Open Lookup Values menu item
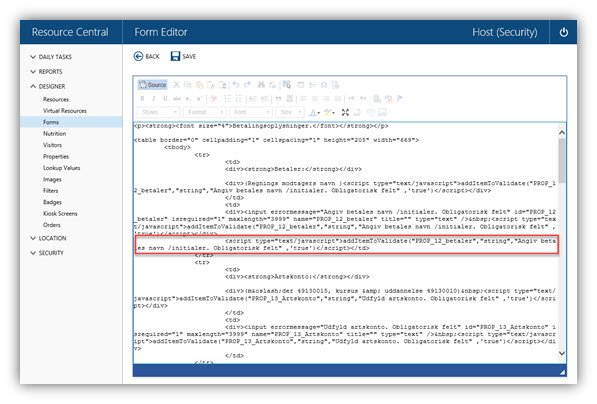The height and width of the screenshot is (404, 597). click(x=61, y=168)
